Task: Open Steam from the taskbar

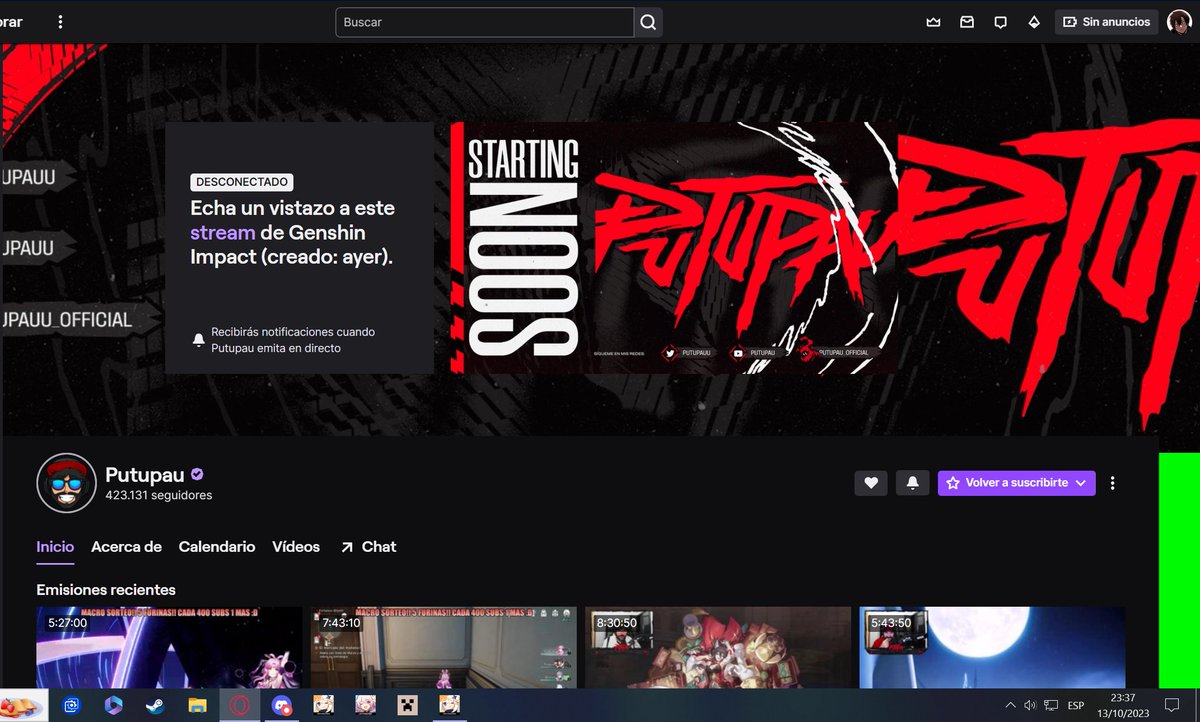Action: pos(155,705)
